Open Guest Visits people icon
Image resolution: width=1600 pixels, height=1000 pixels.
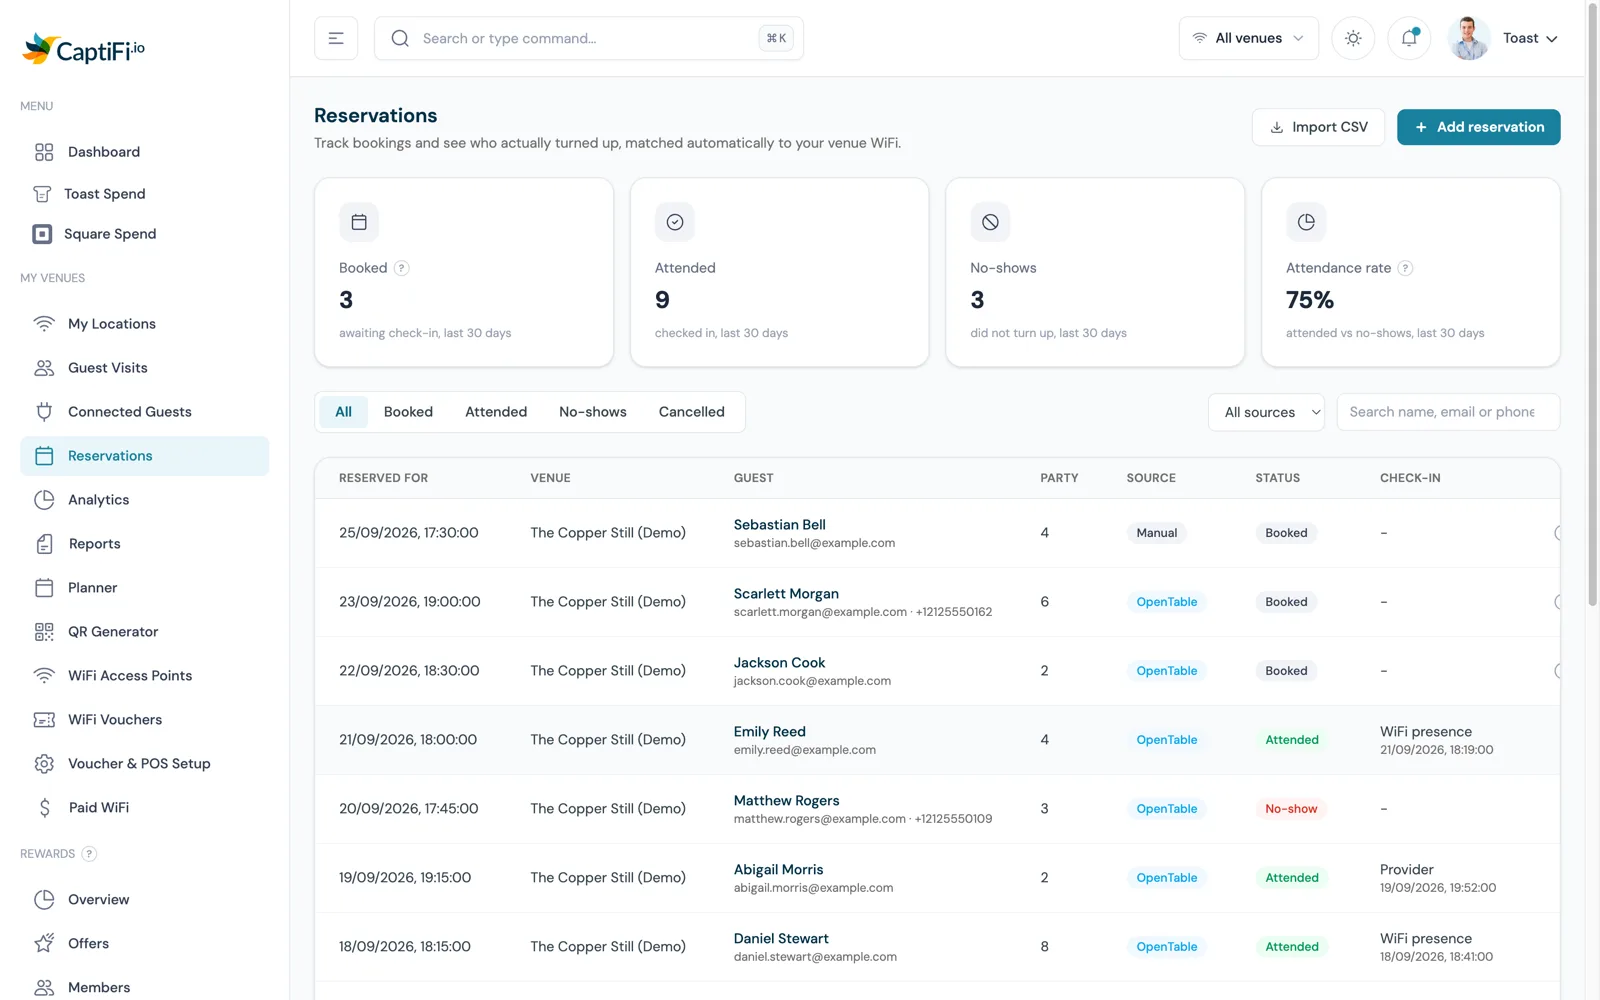pos(44,368)
